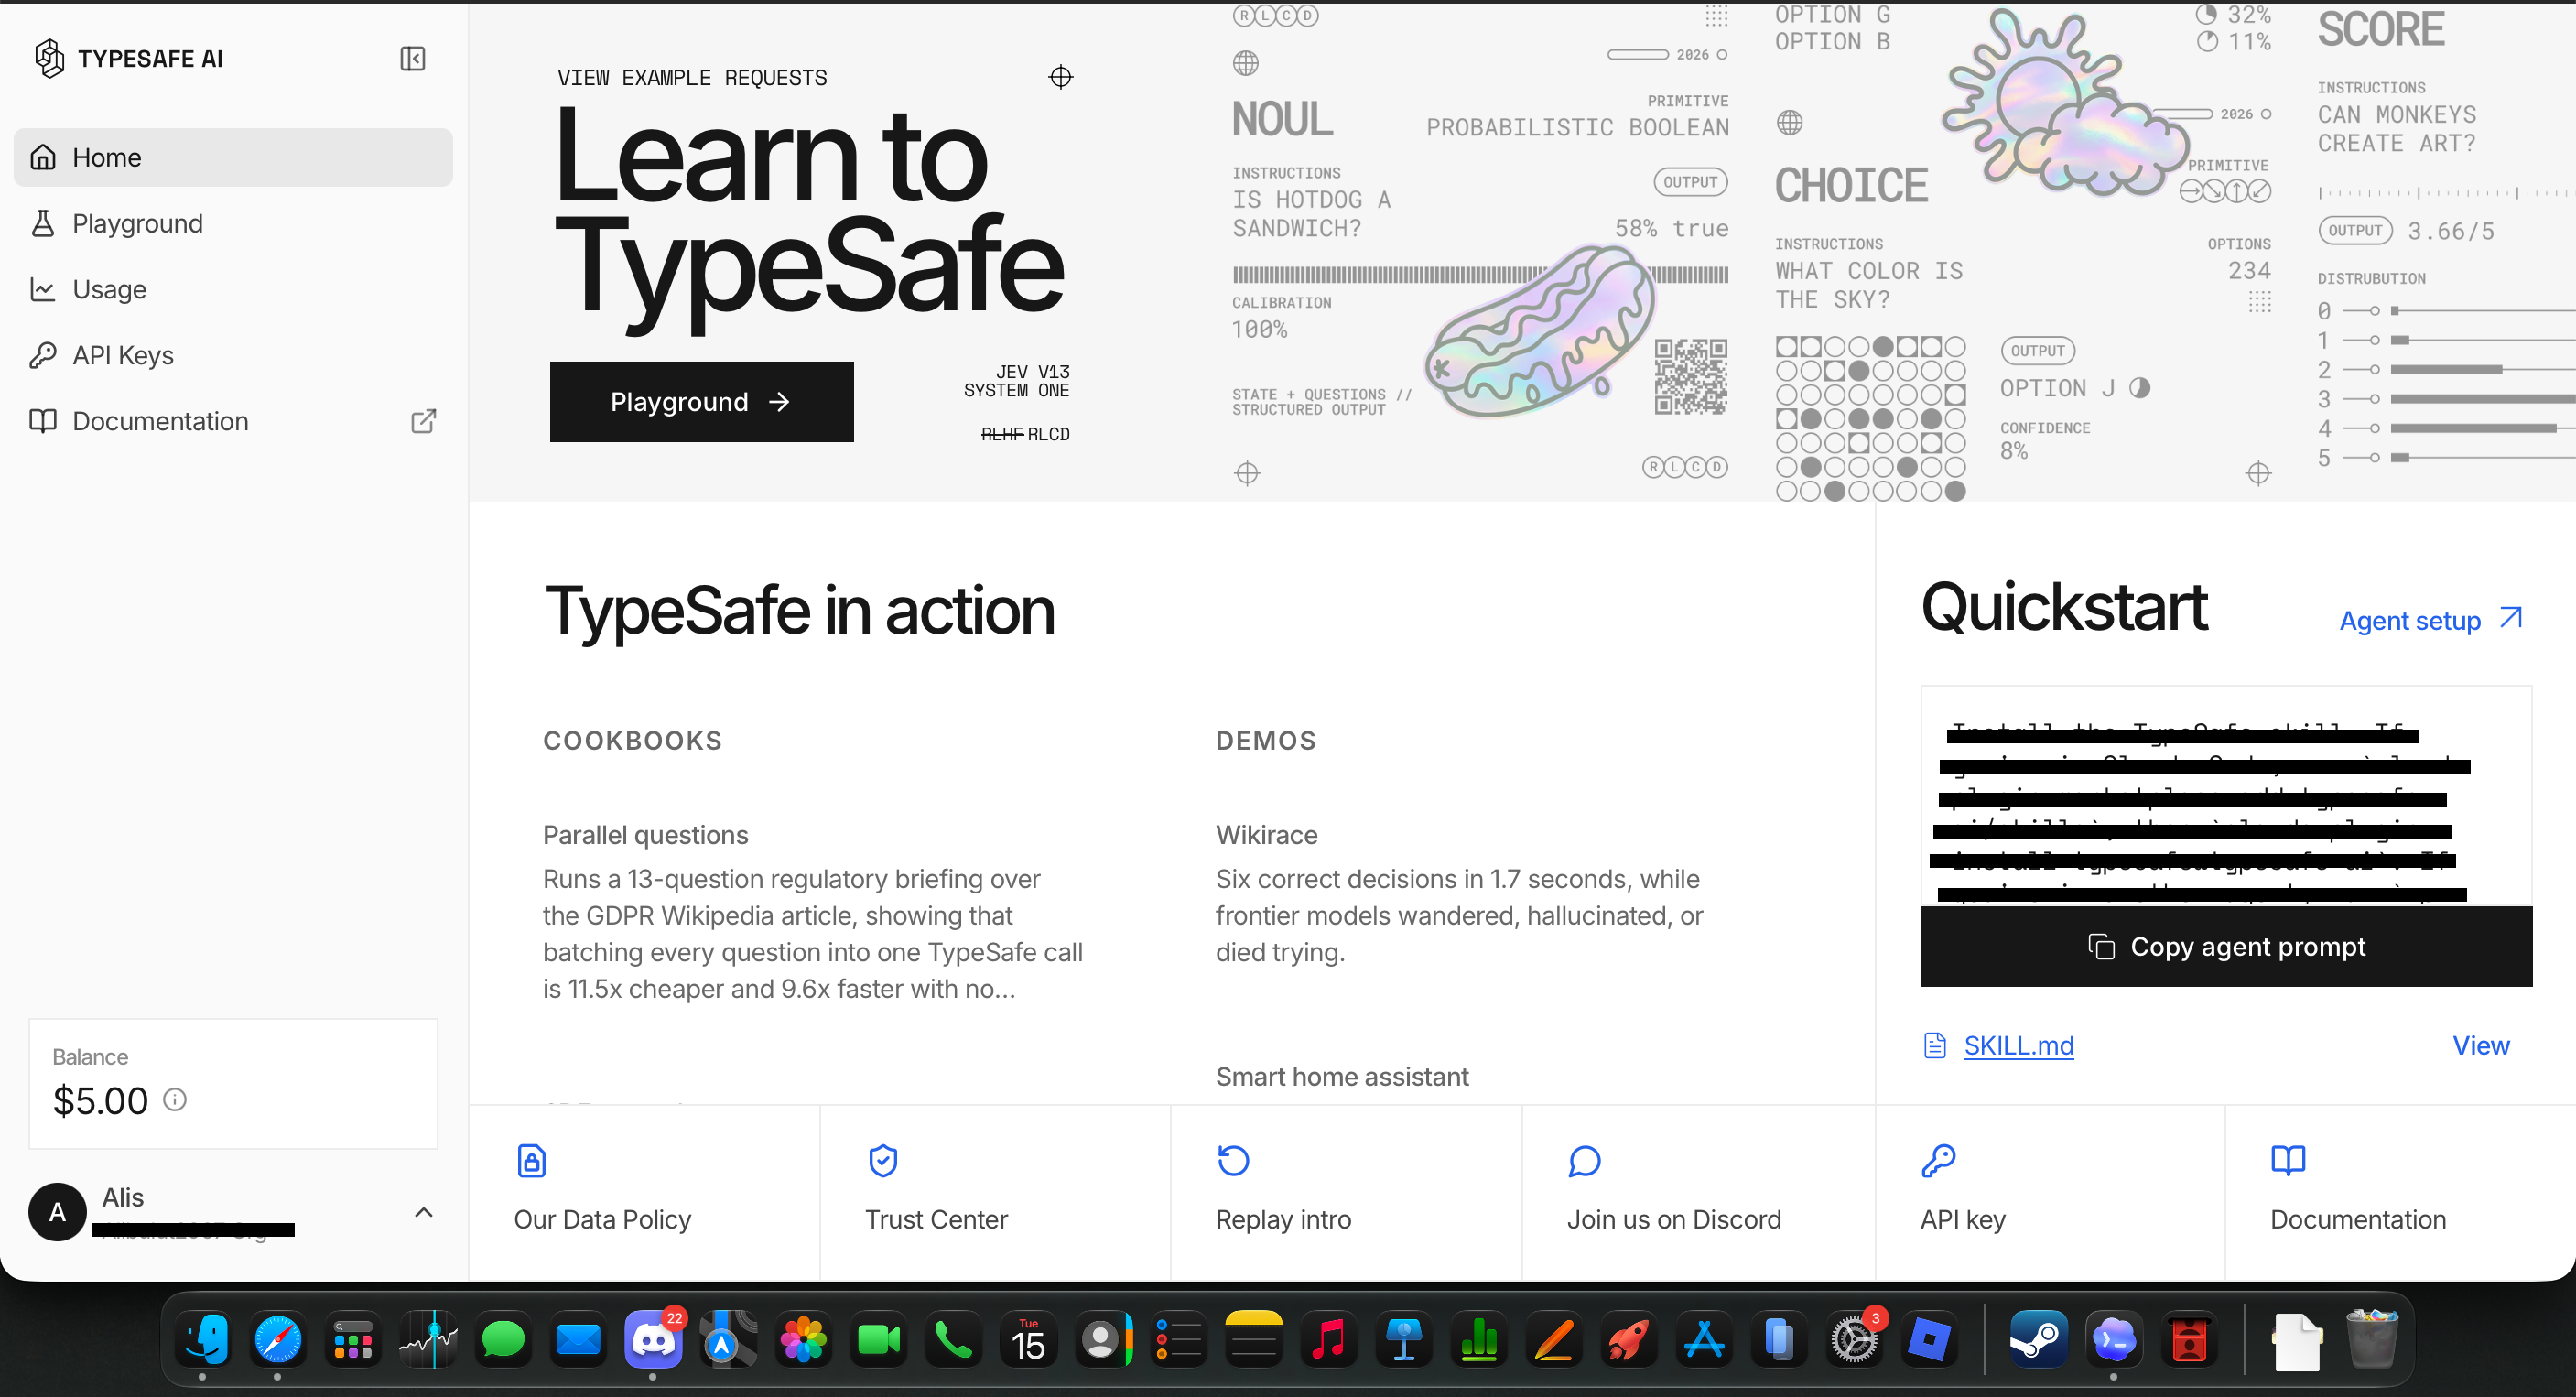The height and width of the screenshot is (1397, 2576).
Task: Open the Parallel questions cookbook
Action: (814, 911)
